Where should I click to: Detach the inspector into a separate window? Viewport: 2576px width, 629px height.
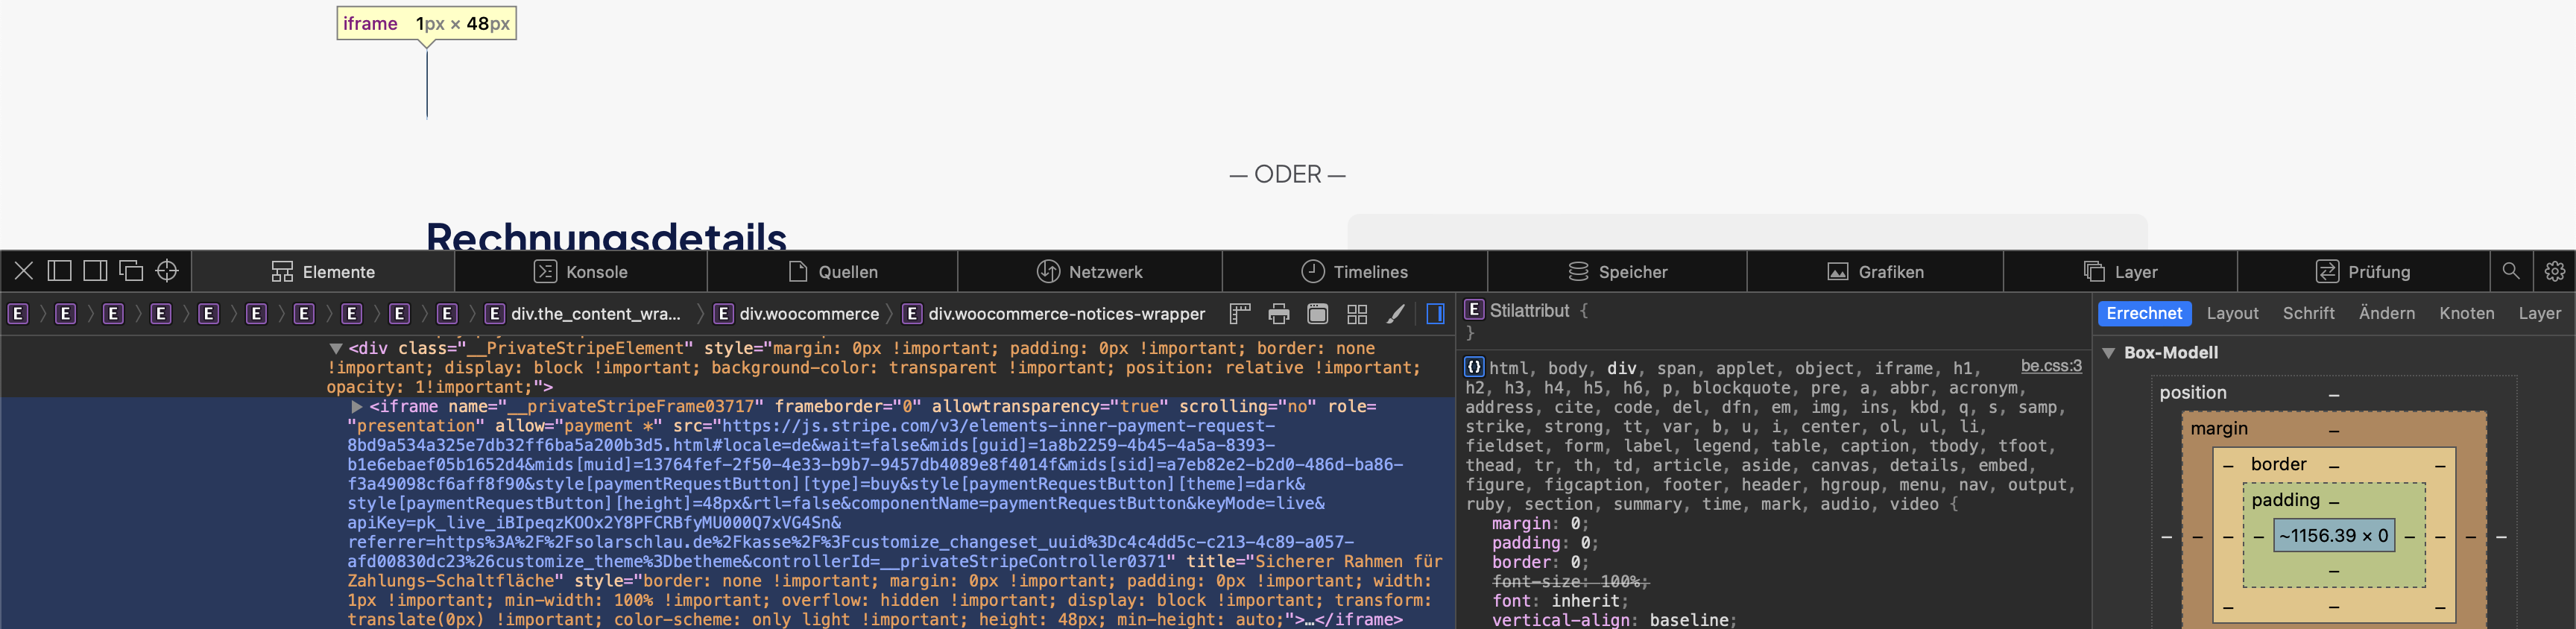tap(131, 271)
